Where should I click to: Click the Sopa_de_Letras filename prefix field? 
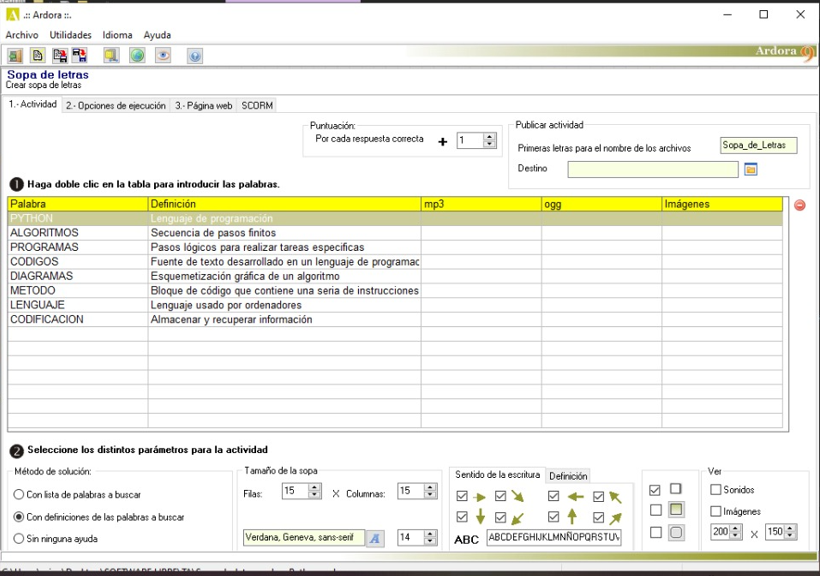(x=758, y=145)
